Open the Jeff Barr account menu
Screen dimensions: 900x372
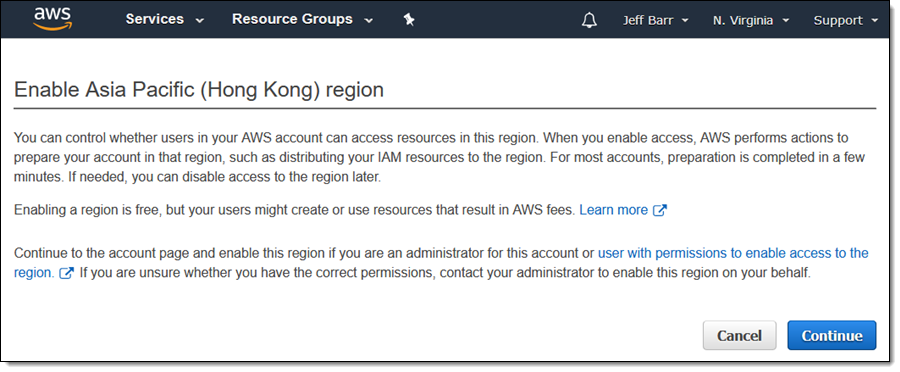pyautogui.click(x=655, y=20)
